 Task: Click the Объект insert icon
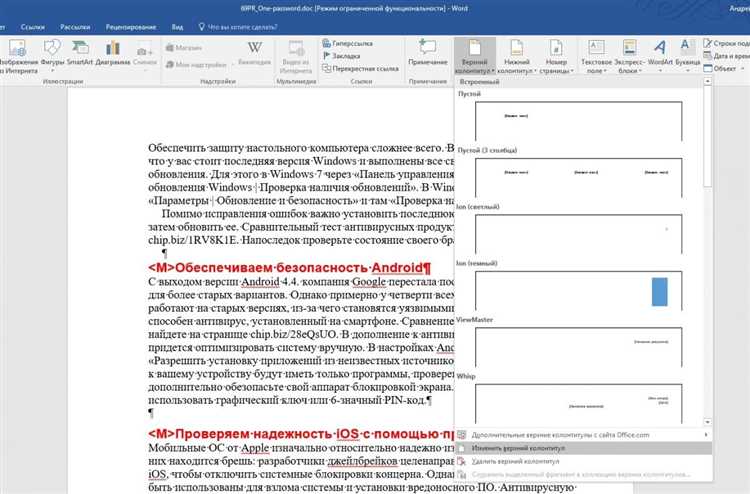[708, 69]
